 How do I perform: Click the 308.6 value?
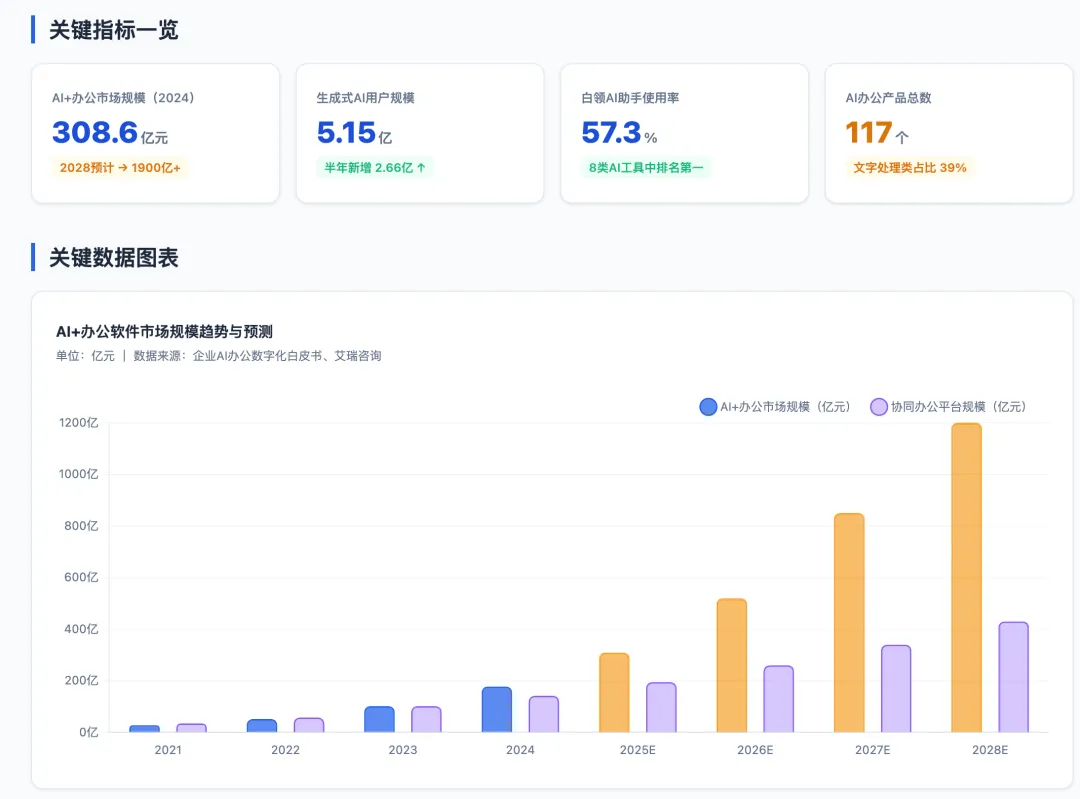[95, 132]
